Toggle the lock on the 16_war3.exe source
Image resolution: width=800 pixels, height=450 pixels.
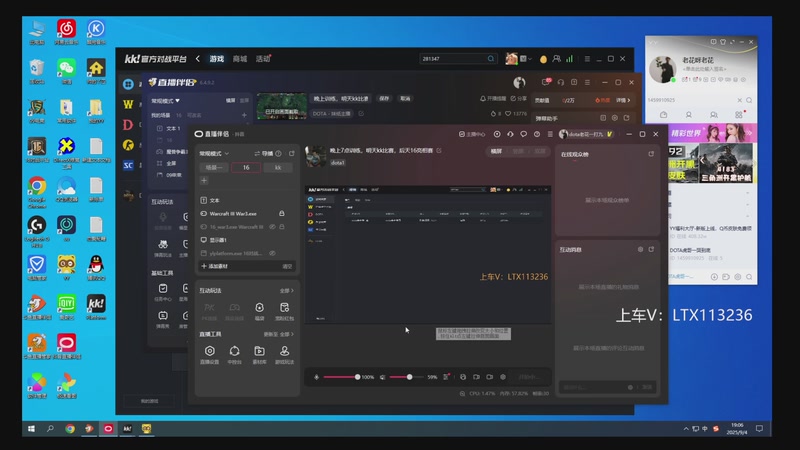coord(282,227)
